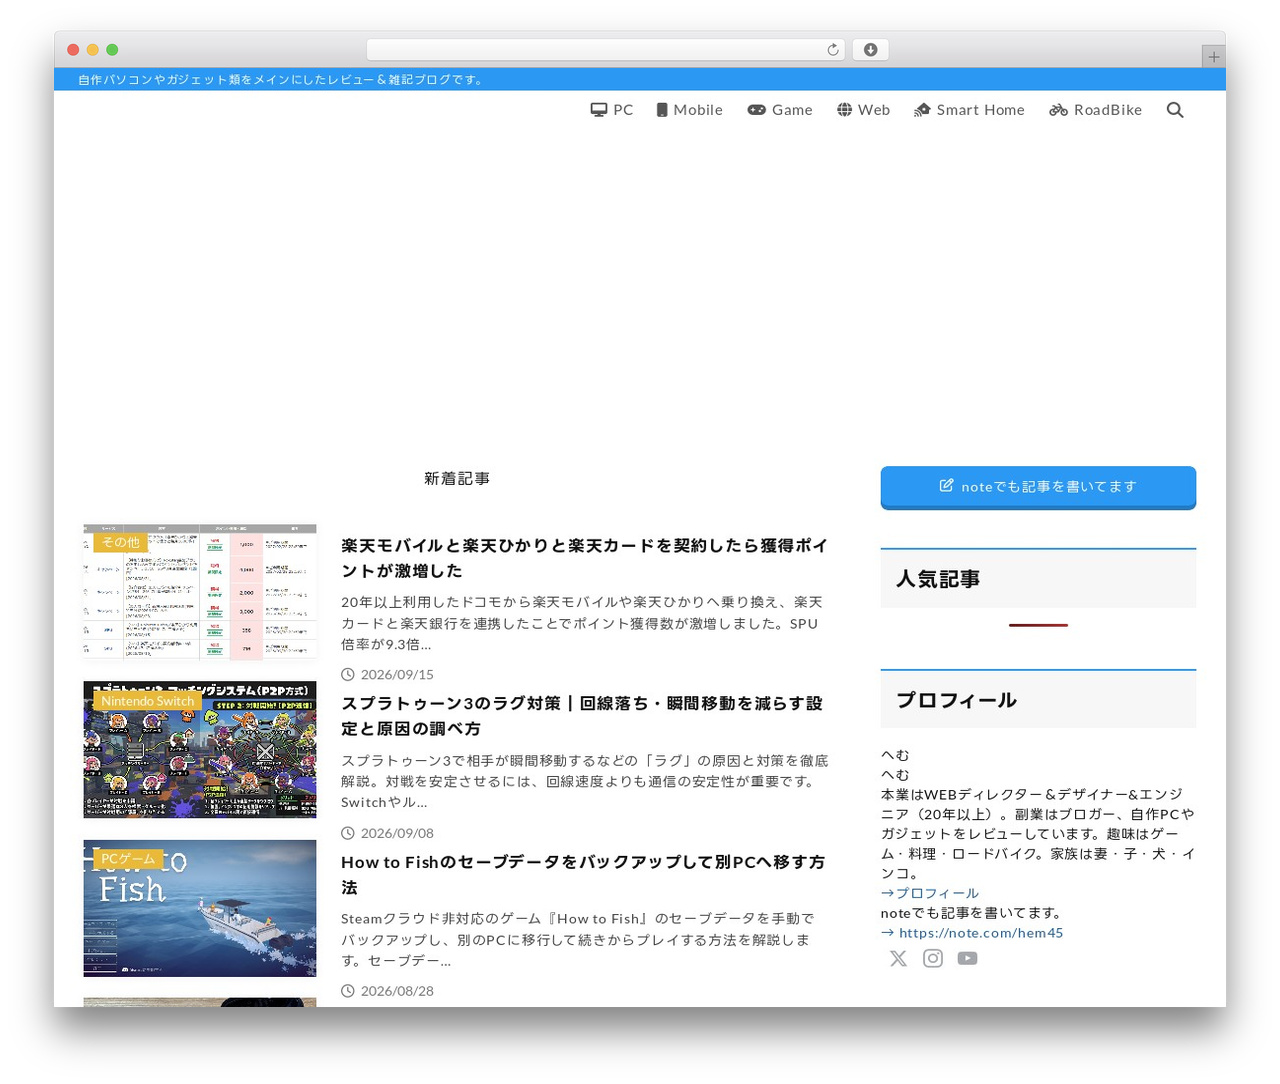Click the excerpt starting スプラトゥーン3で相手が瞬間移動

pyautogui.click(x=585, y=781)
